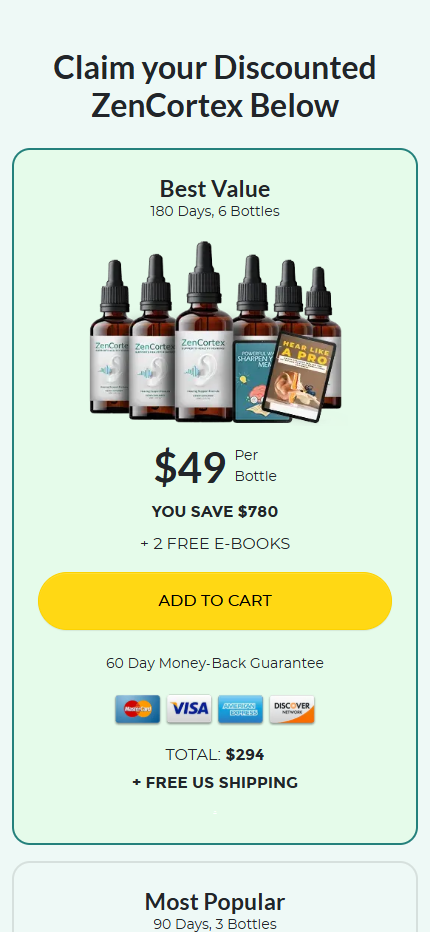Click the TOTAL: $294 amount

tap(215, 755)
